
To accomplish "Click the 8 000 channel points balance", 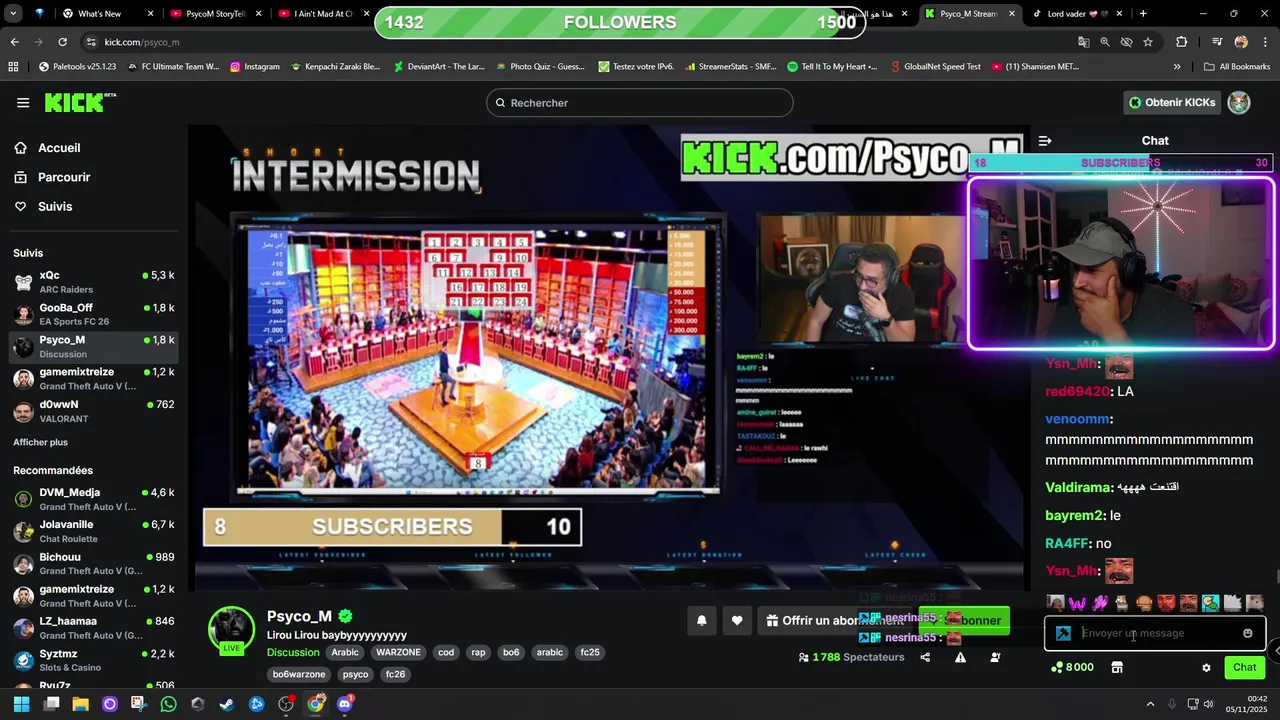I will click(x=1072, y=667).
